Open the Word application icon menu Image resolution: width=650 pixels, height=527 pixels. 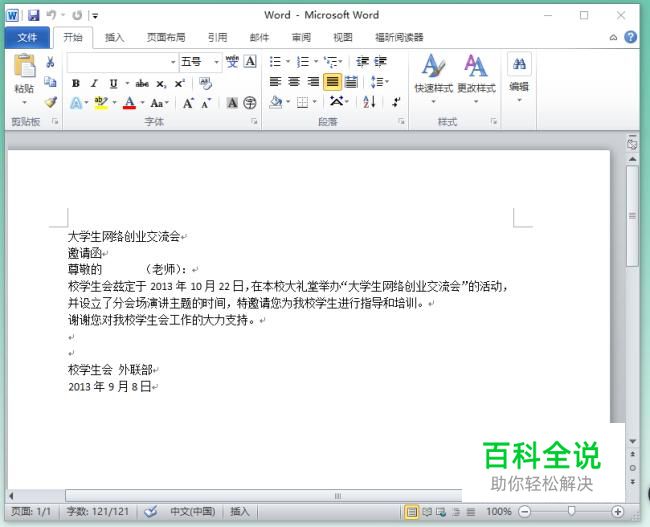point(12,16)
